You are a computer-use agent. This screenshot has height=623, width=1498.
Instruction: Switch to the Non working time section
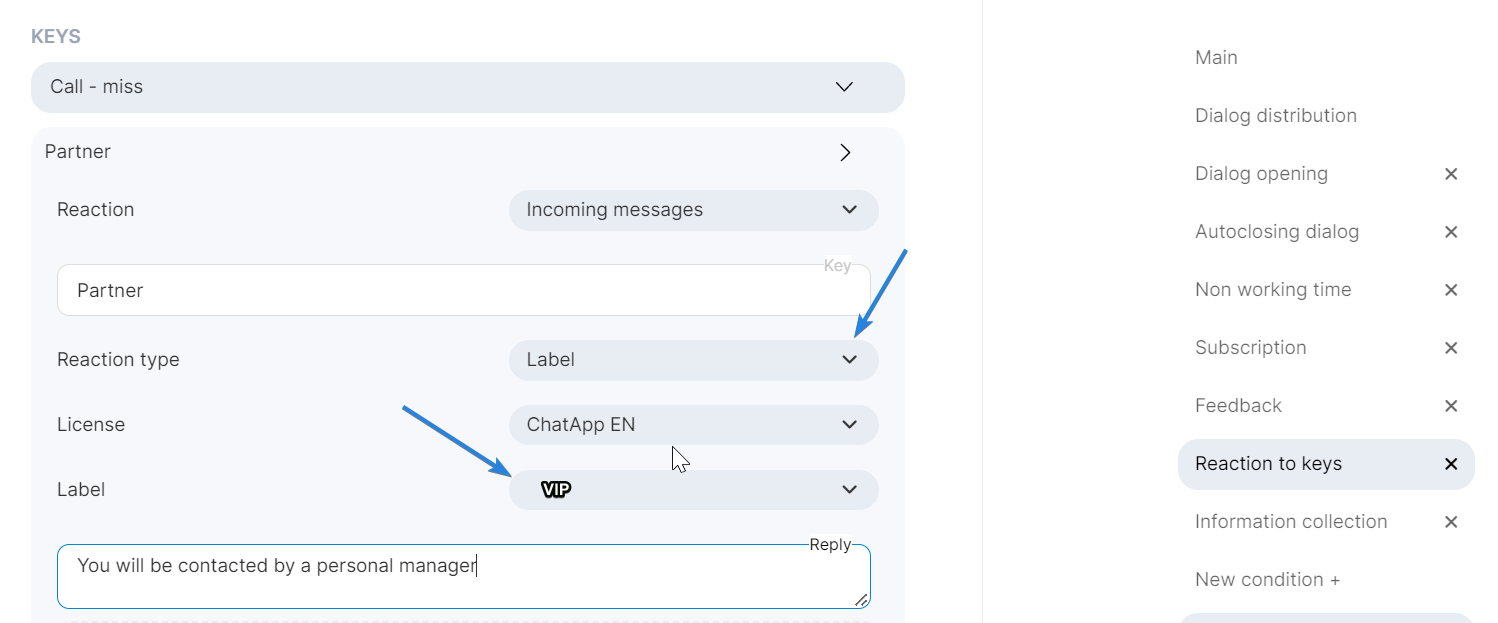(x=1272, y=290)
